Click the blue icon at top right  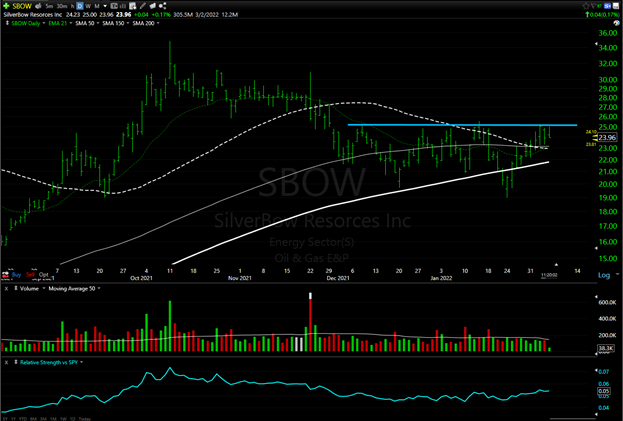coord(608,6)
